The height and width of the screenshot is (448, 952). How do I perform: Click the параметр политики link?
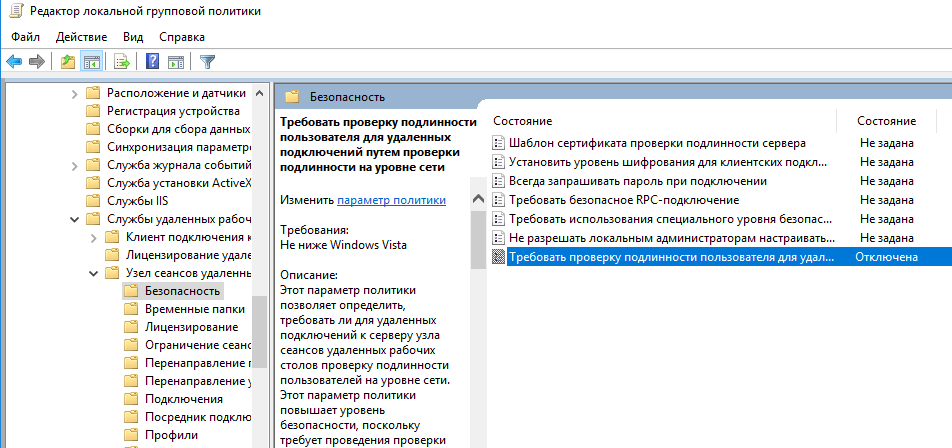(x=391, y=200)
